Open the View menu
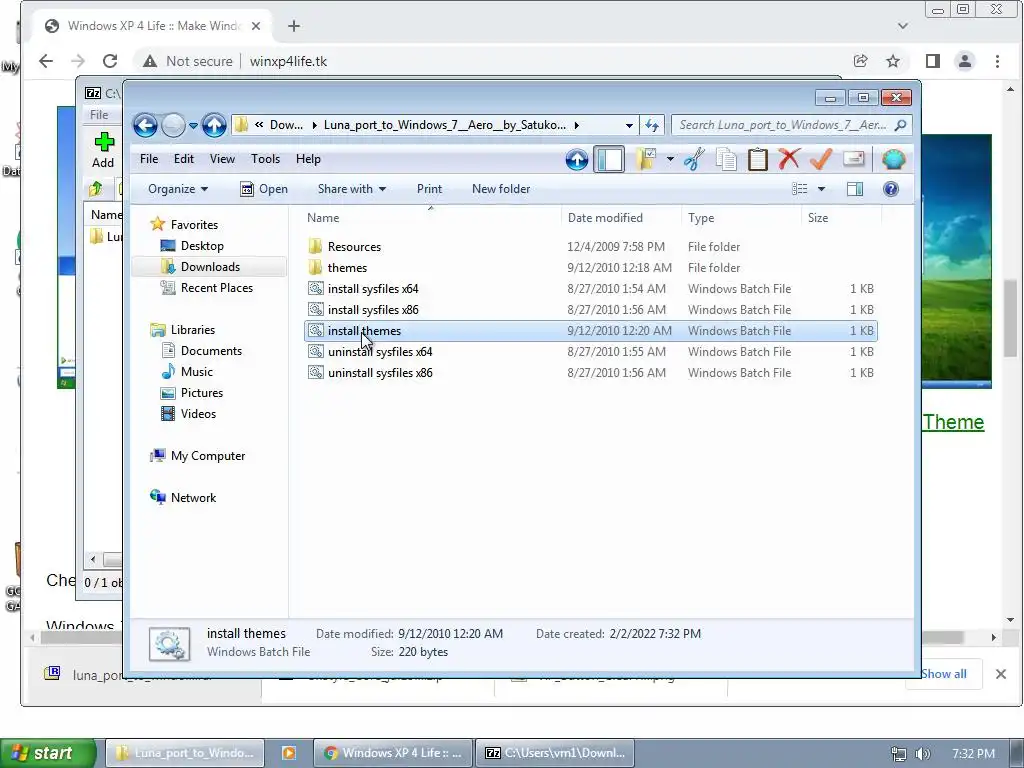Image resolution: width=1024 pixels, height=768 pixels. (x=222, y=159)
